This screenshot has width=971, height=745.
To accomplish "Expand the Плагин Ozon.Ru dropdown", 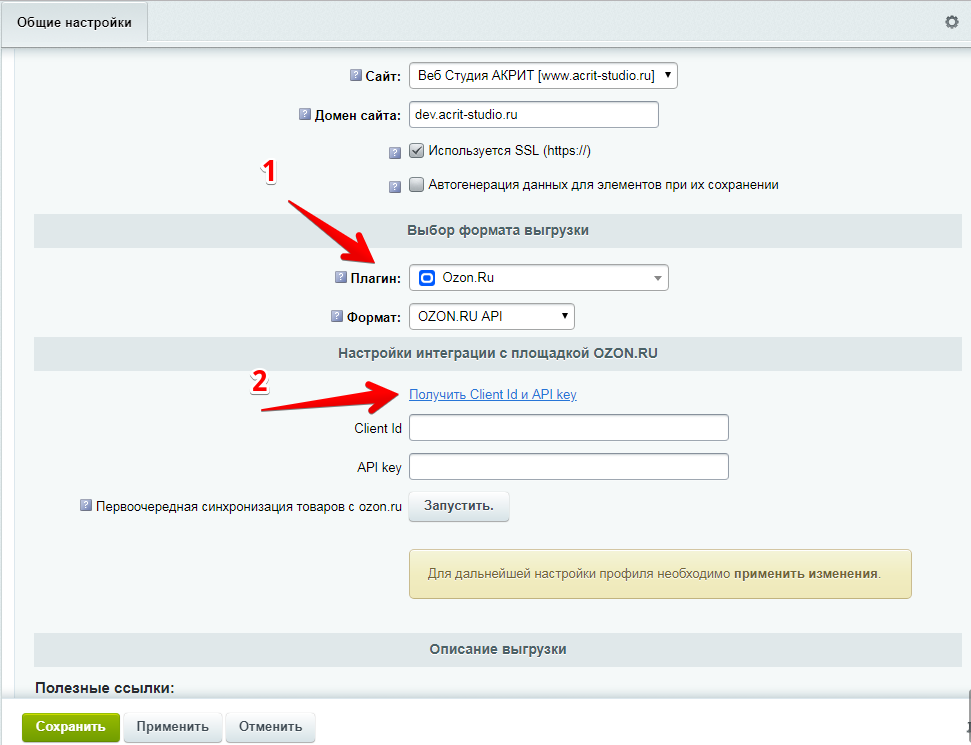I will point(539,278).
